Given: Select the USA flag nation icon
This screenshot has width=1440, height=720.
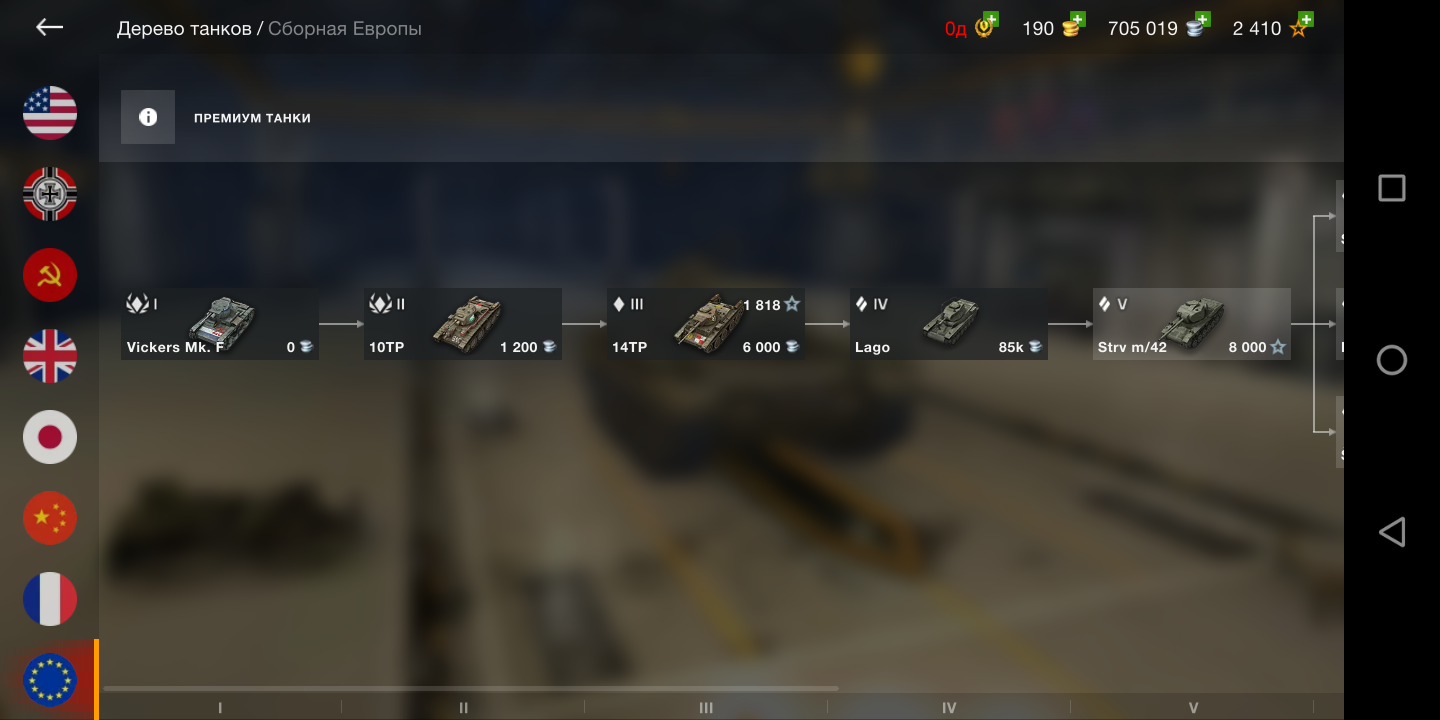Looking at the screenshot, I should (x=50, y=113).
